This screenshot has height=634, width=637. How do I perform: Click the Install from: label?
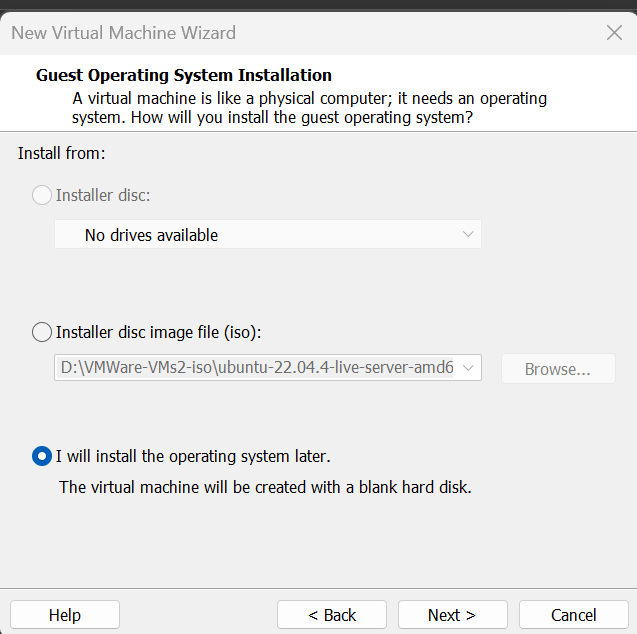[x=62, y=154]
